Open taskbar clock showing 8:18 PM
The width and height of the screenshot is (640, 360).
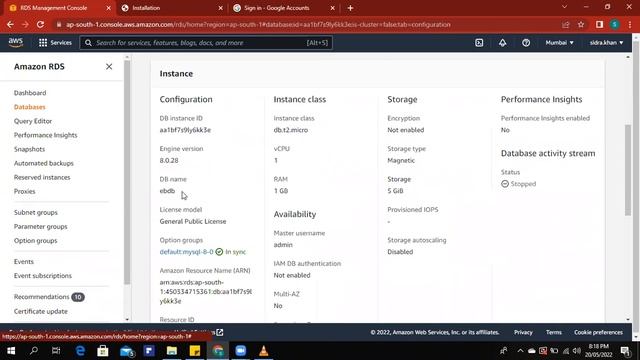pos(599,351)
